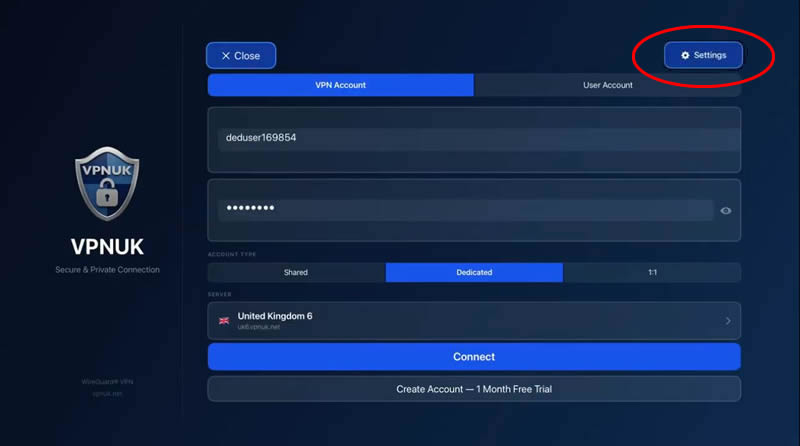Click the UK flag icon in the server row
The width and height of the screenshot is (800, 446).
(224, 321)
